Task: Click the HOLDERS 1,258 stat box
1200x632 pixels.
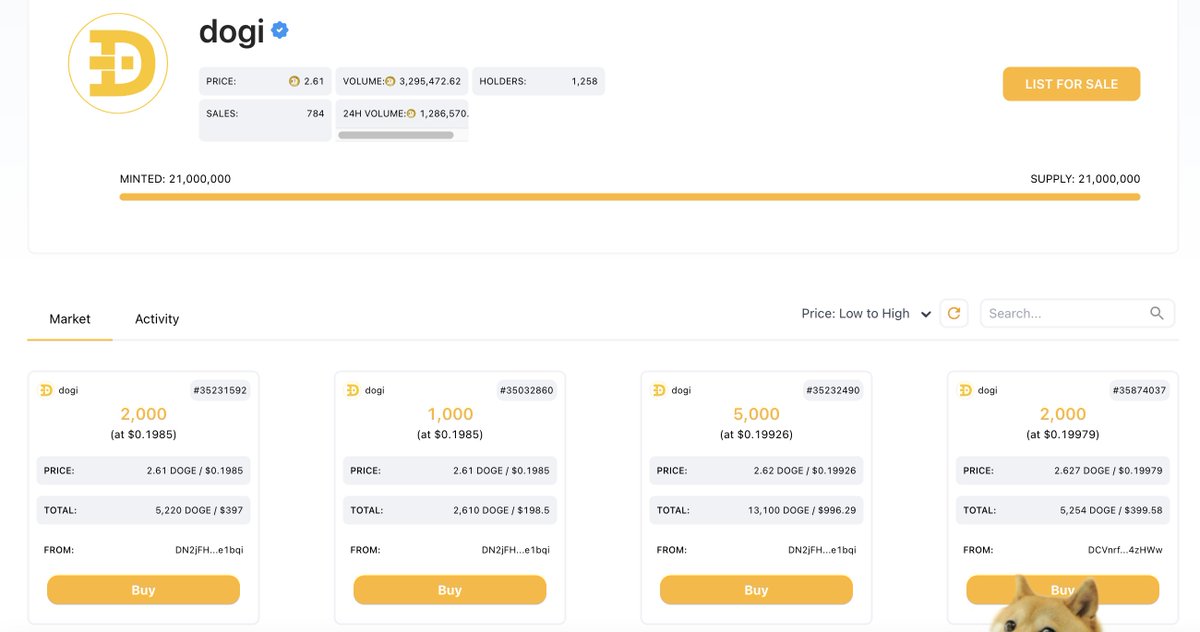Action: coord(538,81)
